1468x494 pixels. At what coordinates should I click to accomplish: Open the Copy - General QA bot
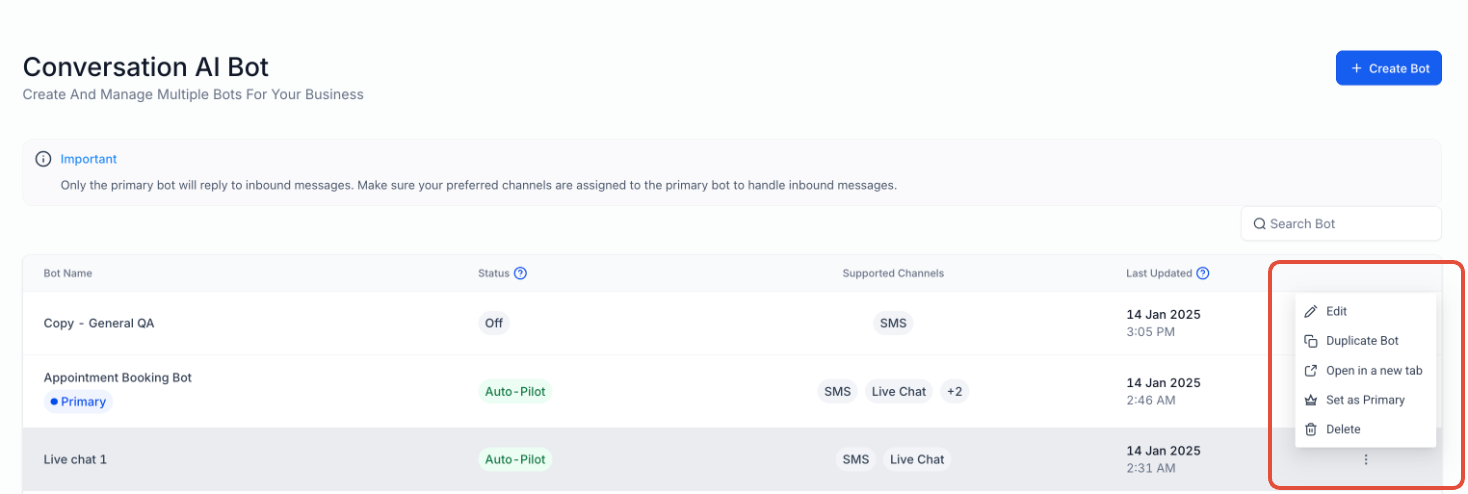point(99,323)
